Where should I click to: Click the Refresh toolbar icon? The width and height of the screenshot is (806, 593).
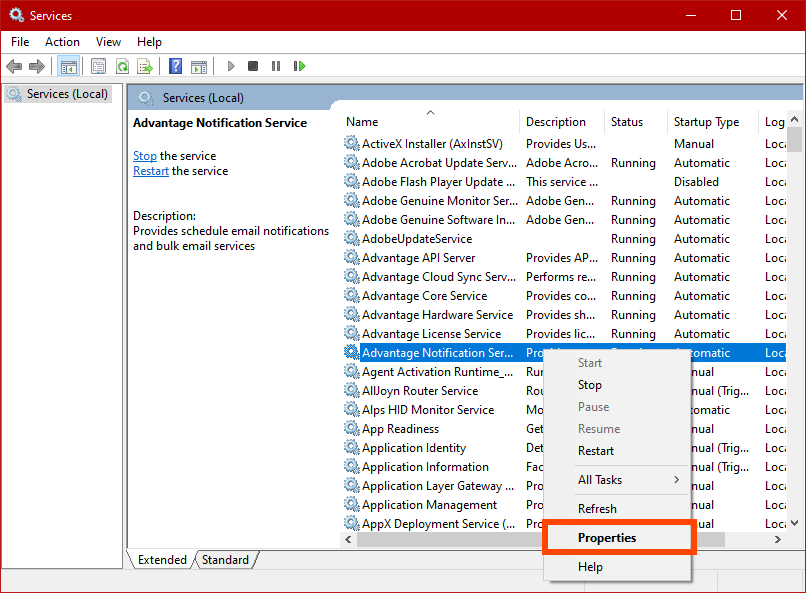click(x=122, y=66)
